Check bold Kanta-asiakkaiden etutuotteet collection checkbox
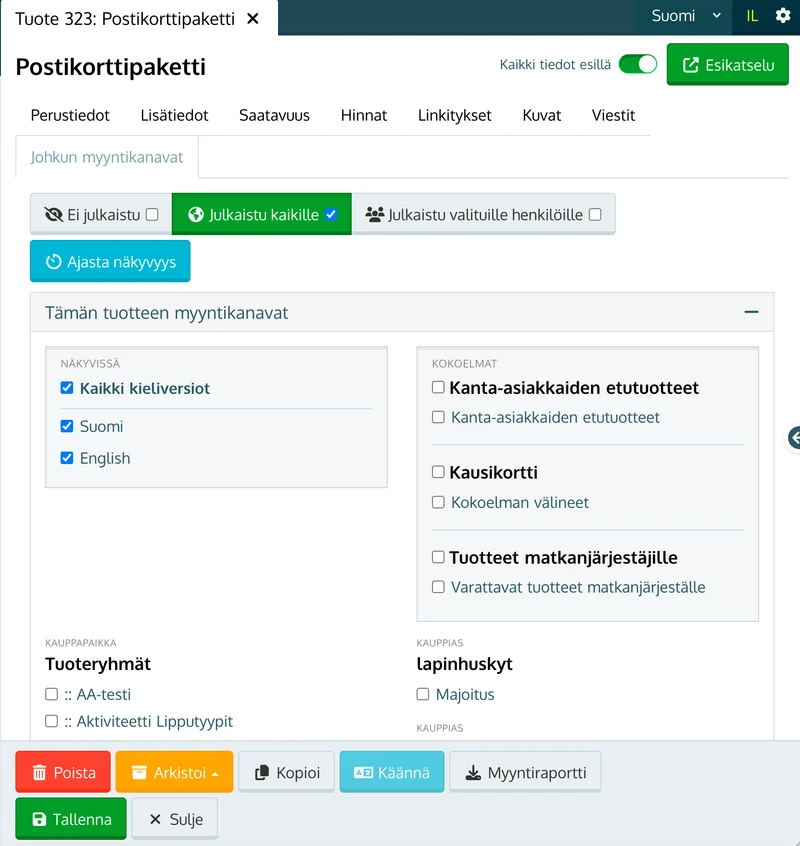 [438, 387]
